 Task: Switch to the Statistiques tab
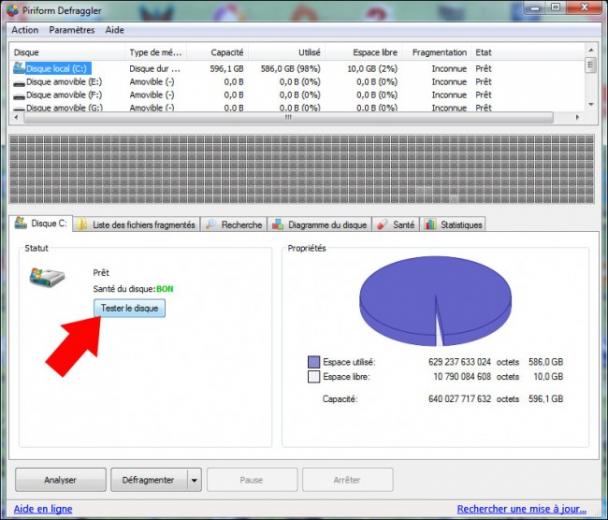tap(453, 225)
